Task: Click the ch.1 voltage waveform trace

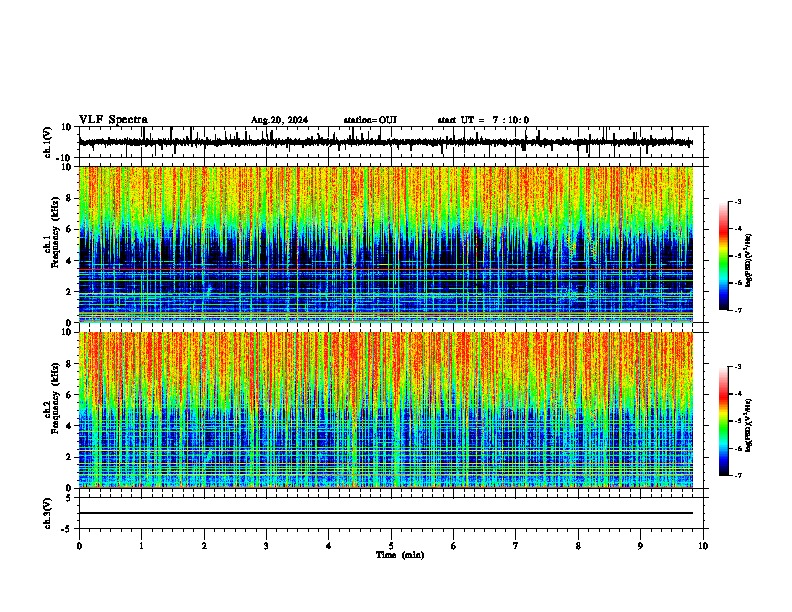Action: [x=385, y=142]
